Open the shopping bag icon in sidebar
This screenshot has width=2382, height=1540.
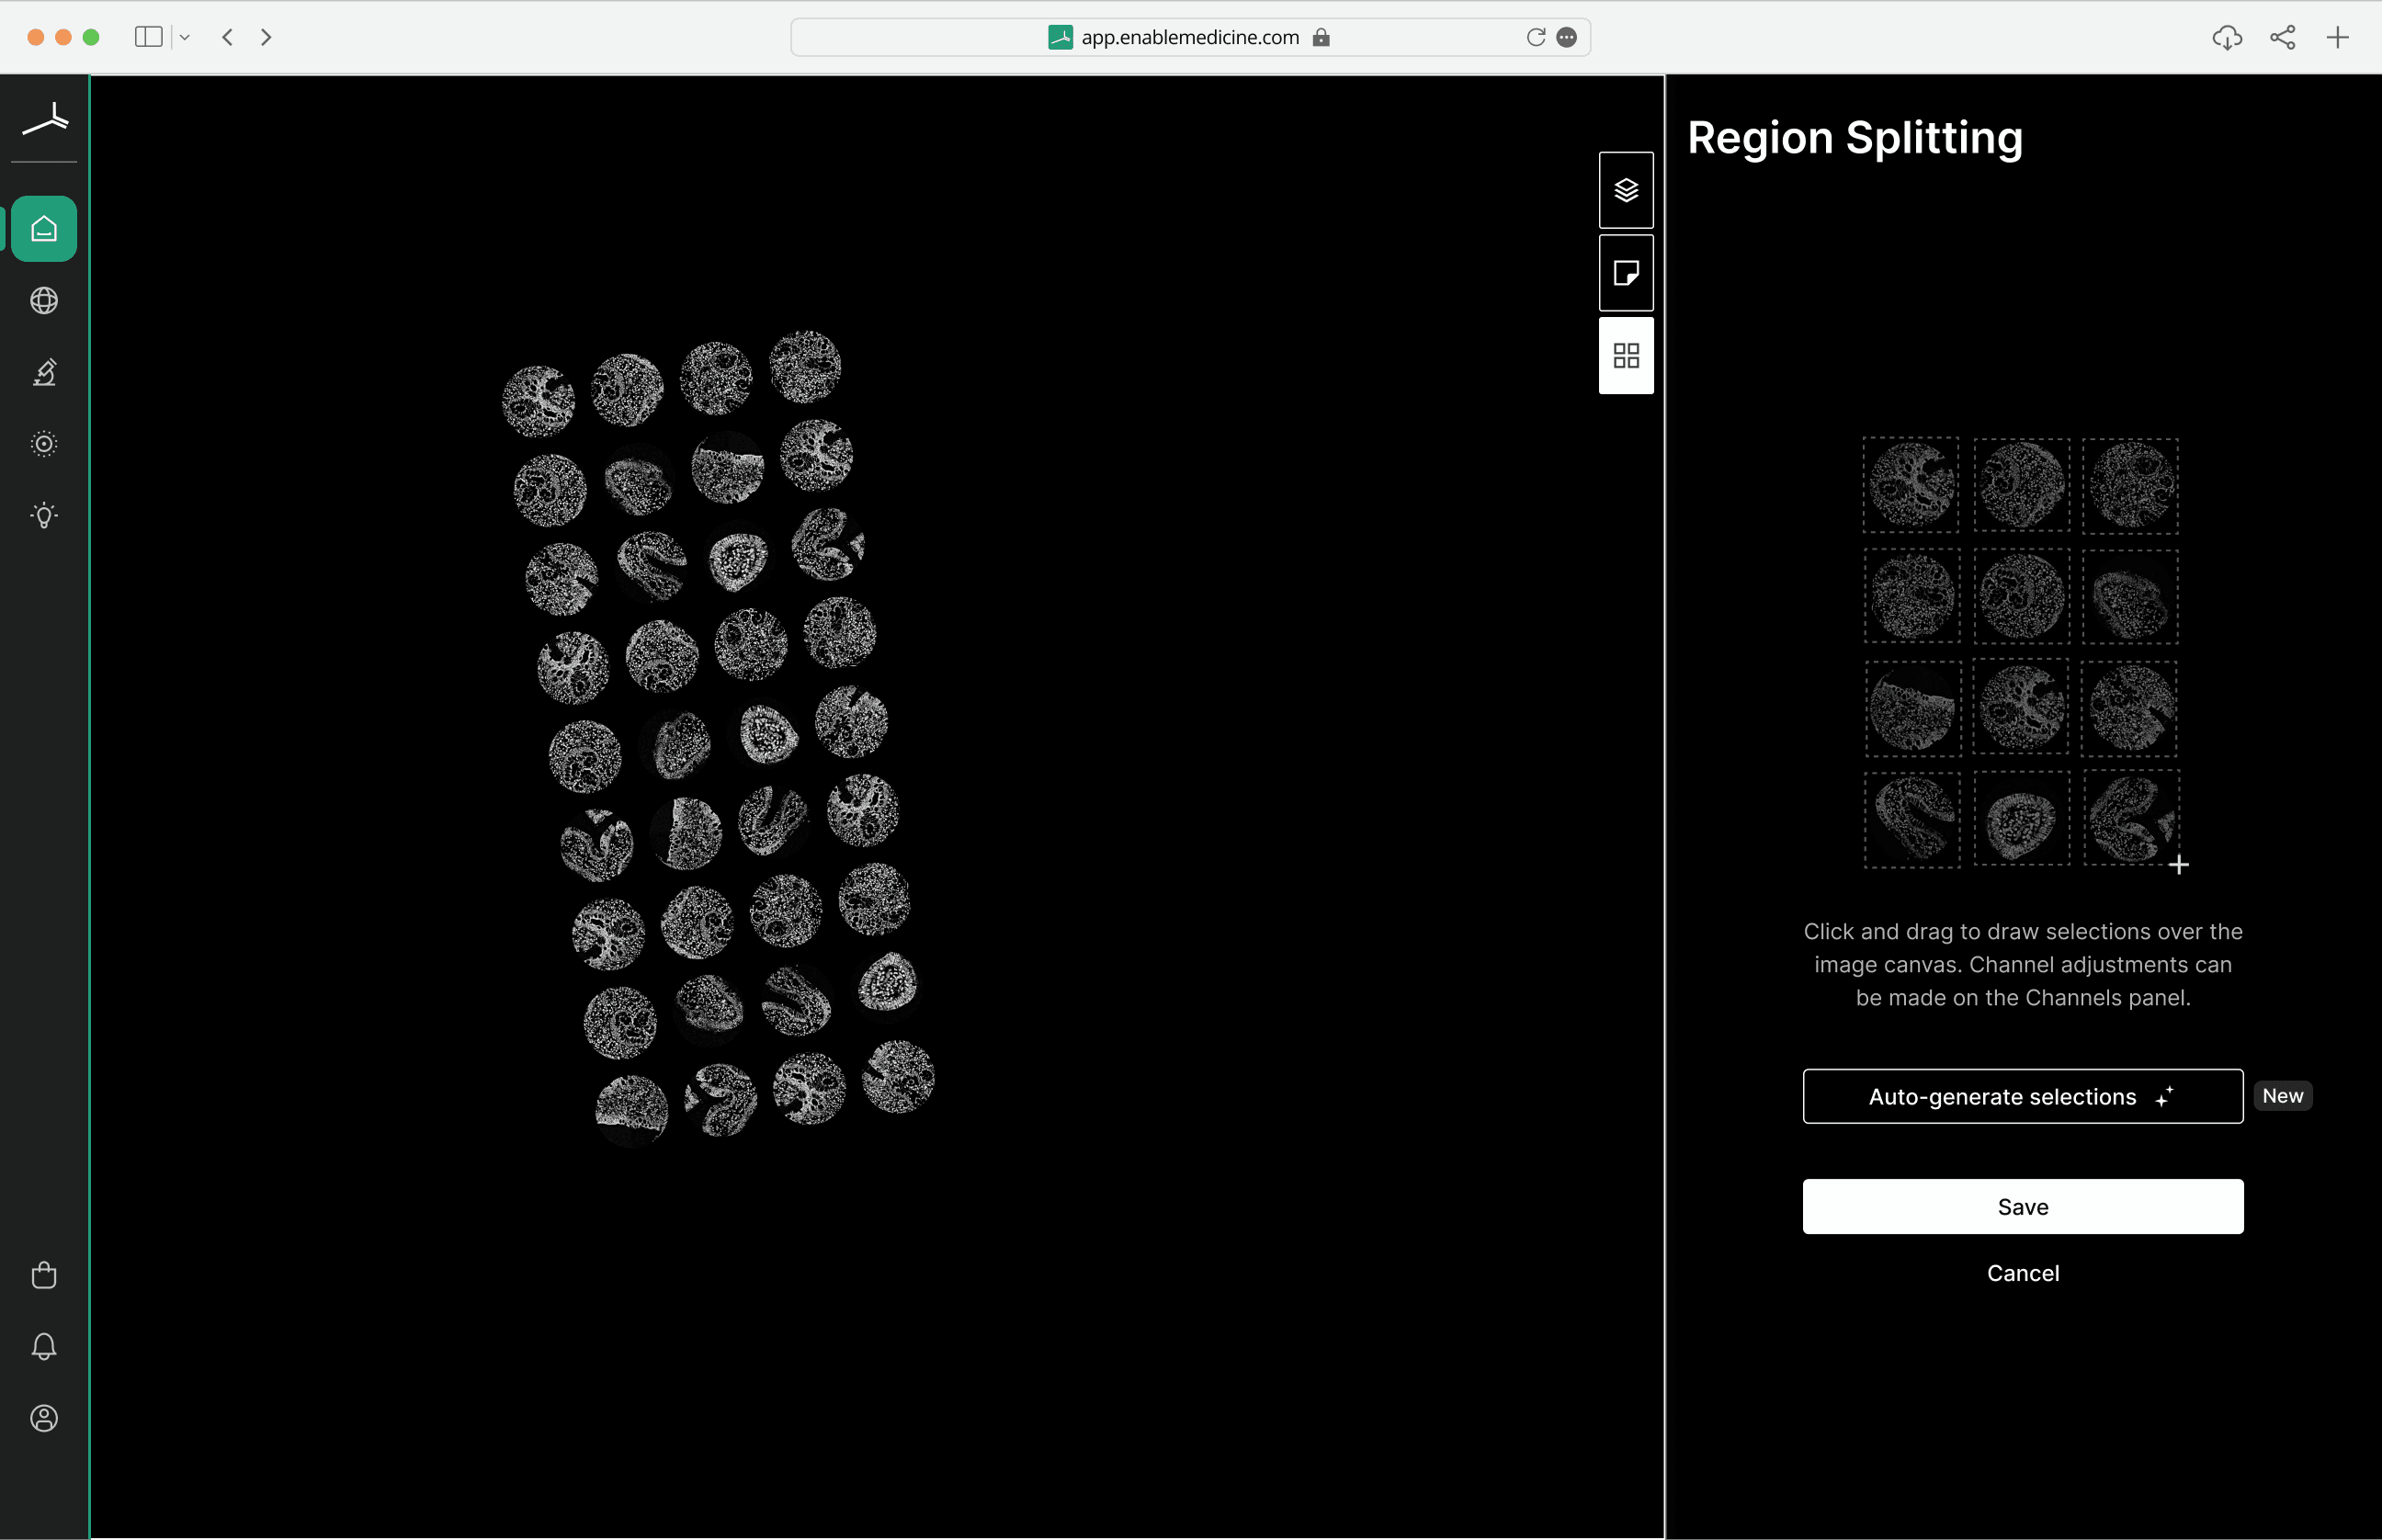(44, 1275)
